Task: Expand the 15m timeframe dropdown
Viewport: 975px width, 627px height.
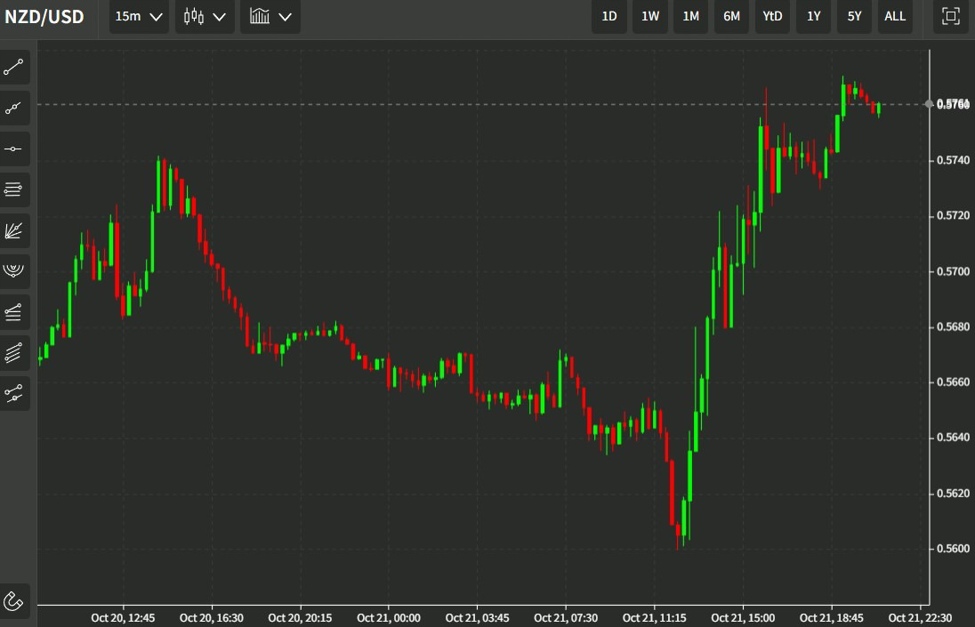Action: pyautogui.click(x=137, y=17)
